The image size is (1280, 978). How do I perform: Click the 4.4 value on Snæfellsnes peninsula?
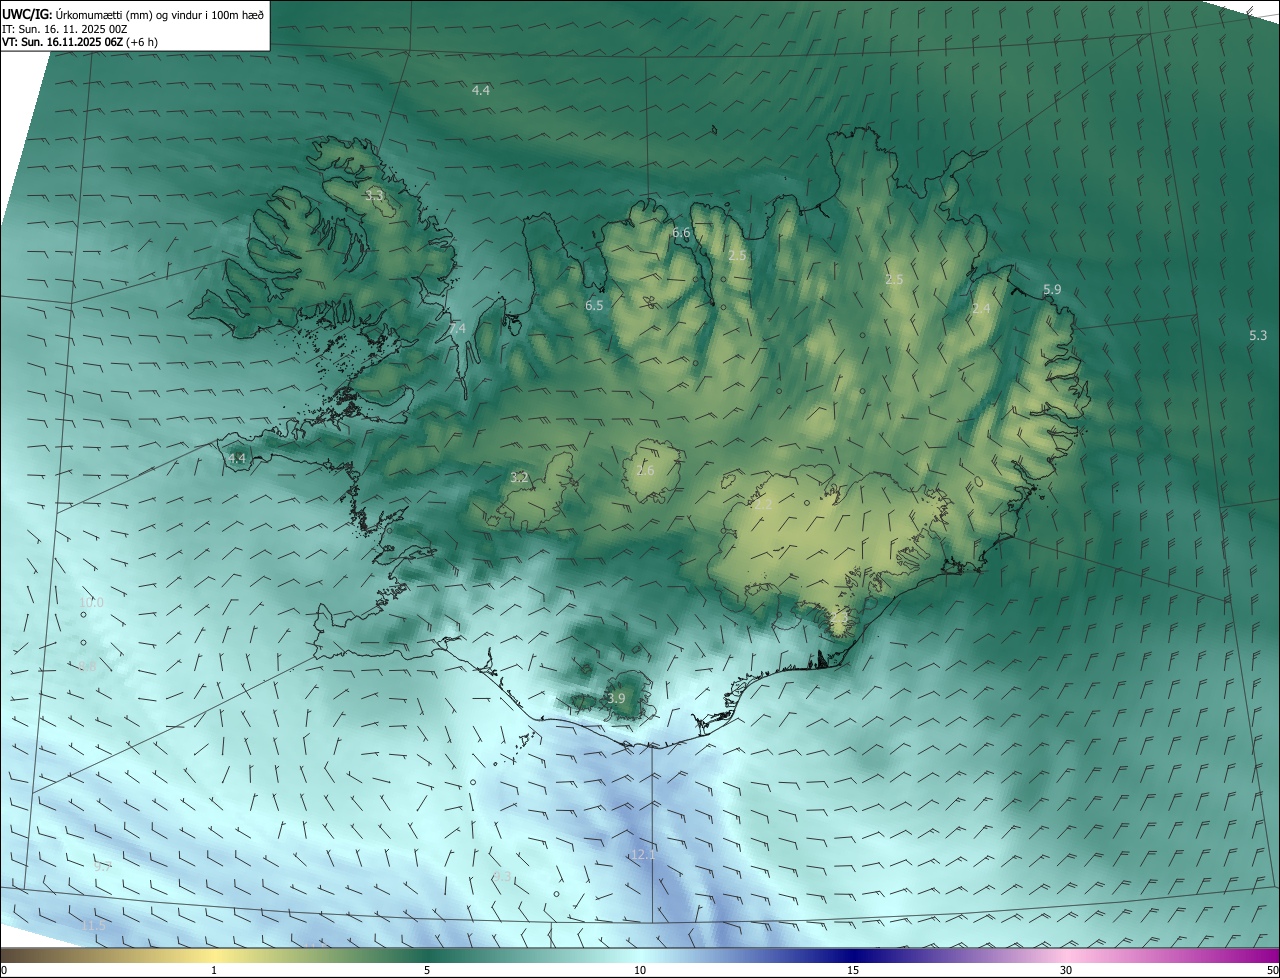pyautogui.click(x=237, y=458)
